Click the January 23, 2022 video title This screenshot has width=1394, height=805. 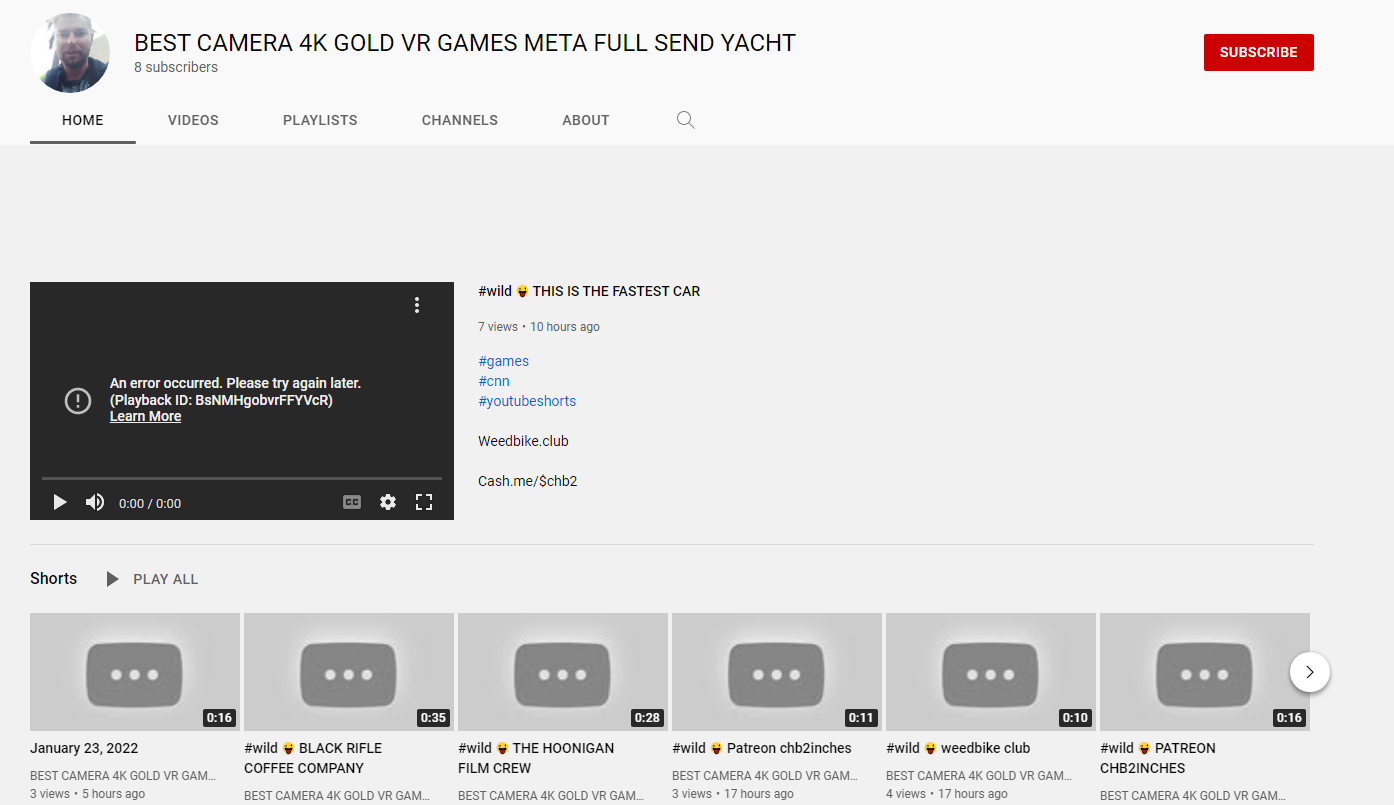tap(84, 748)
